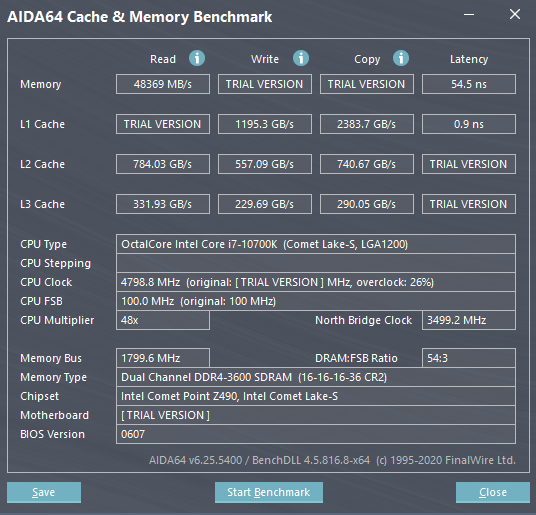Close the window with the X icon

(515, 14)
